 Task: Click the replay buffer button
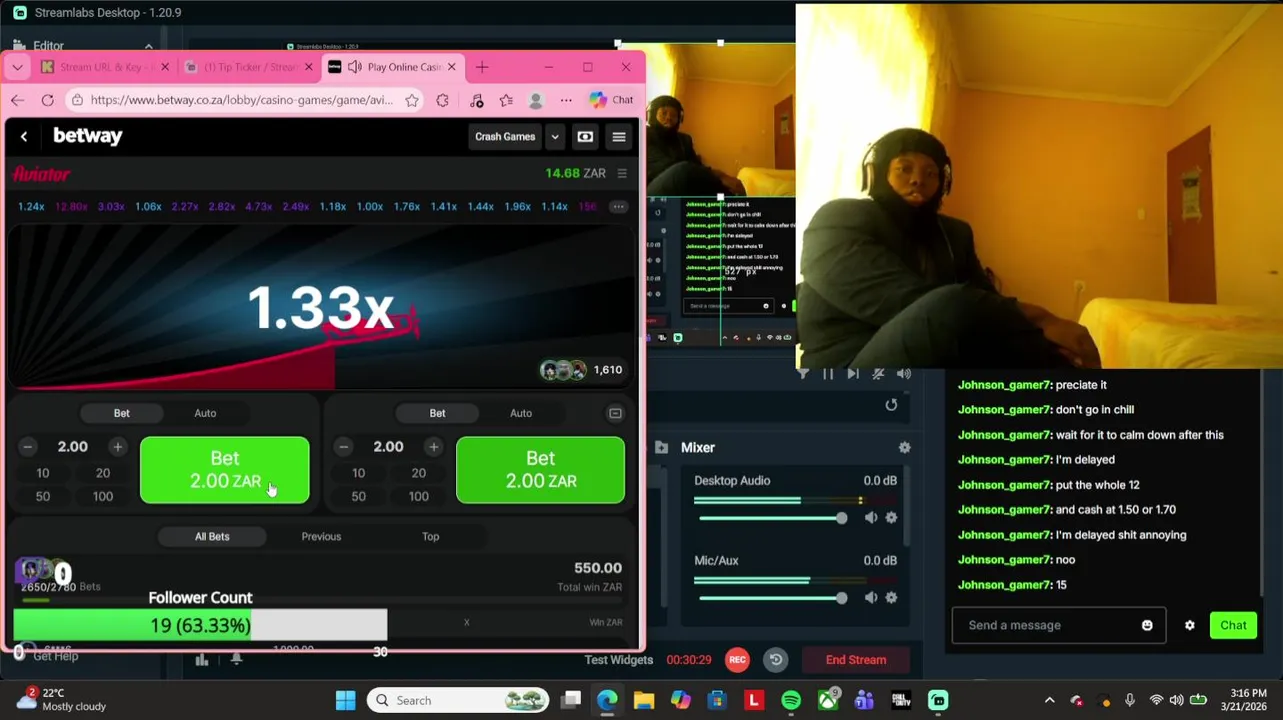pos(776,660)
